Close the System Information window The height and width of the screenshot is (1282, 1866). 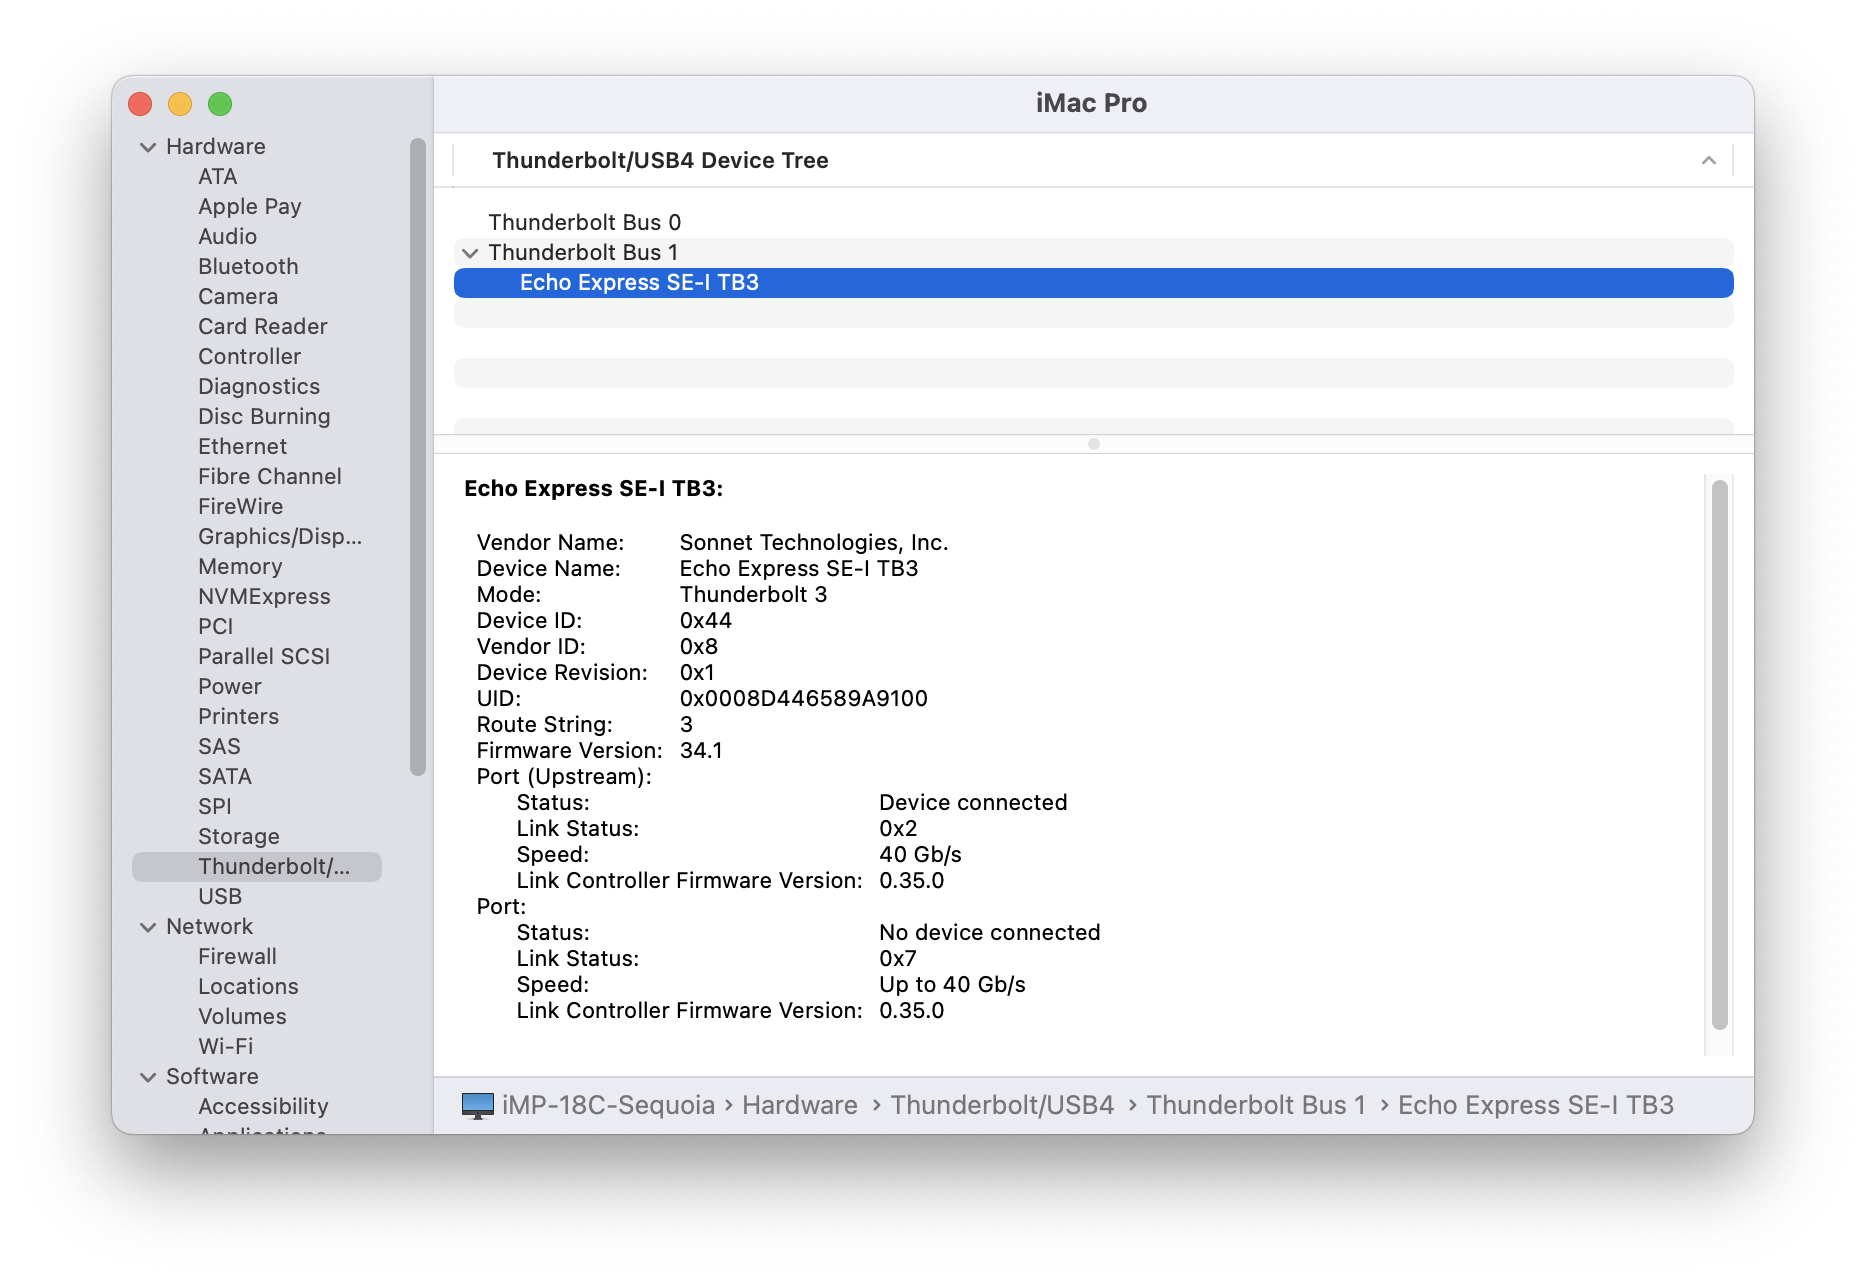pos(140,104)
